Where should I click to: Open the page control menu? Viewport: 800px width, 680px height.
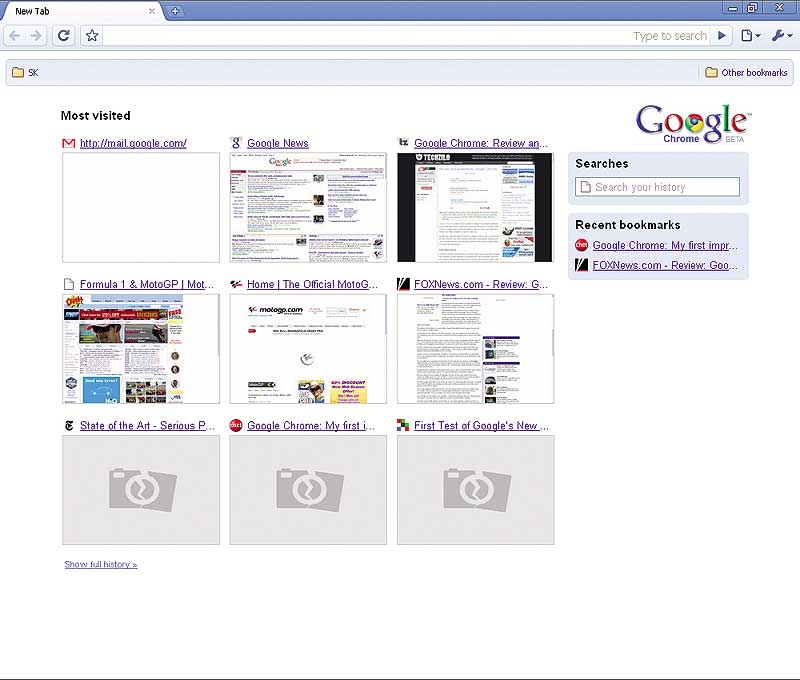tap(751, 36)
